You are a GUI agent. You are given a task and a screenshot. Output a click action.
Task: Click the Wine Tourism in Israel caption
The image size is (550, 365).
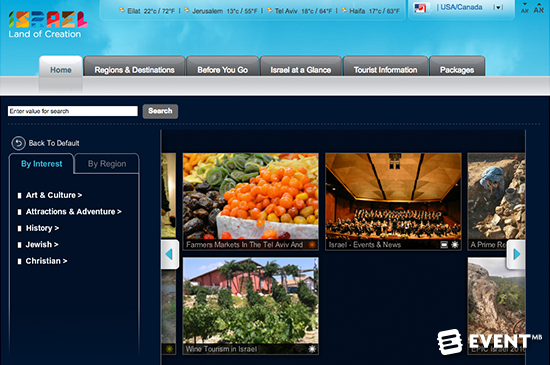221,349
